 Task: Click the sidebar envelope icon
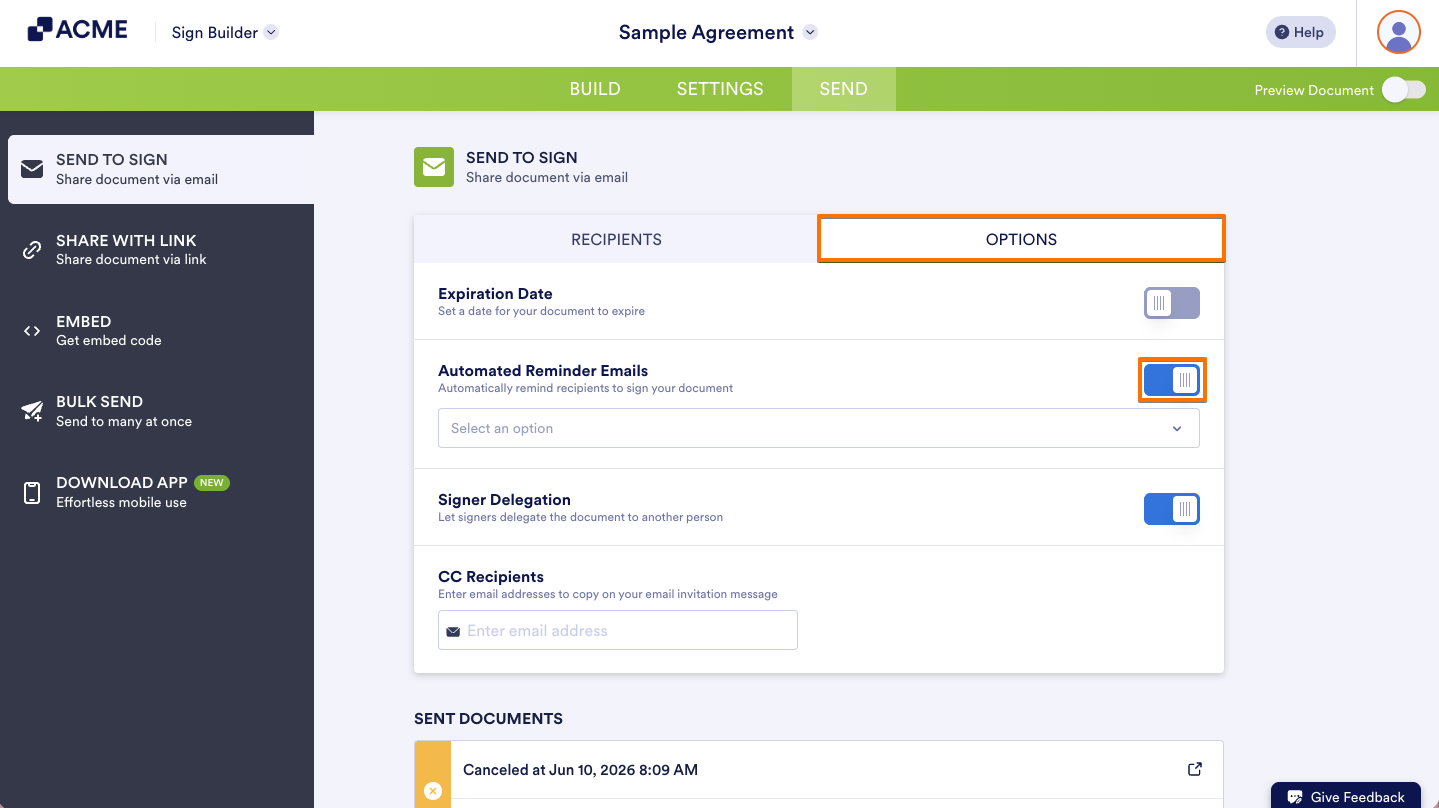point(32,168)
